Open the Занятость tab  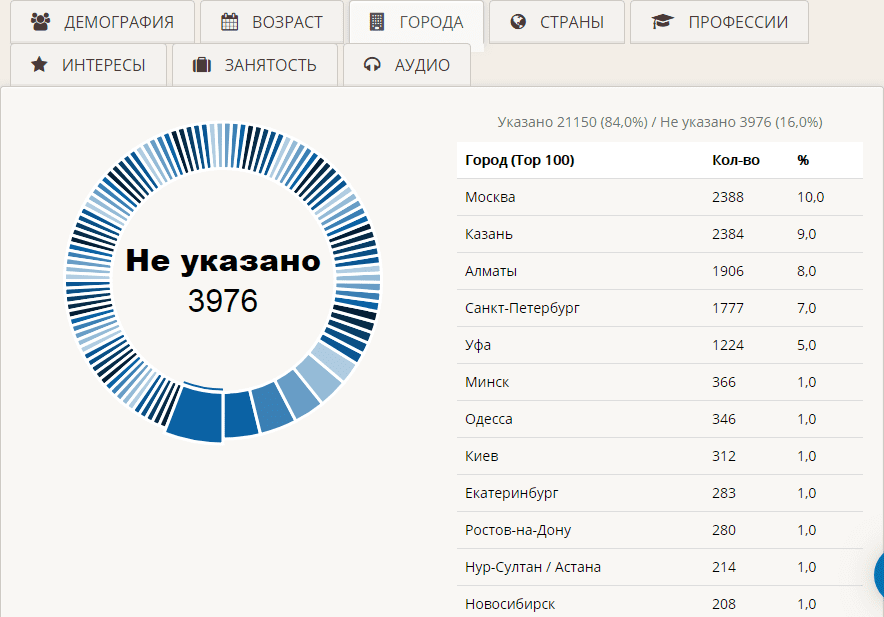(254, 63)
